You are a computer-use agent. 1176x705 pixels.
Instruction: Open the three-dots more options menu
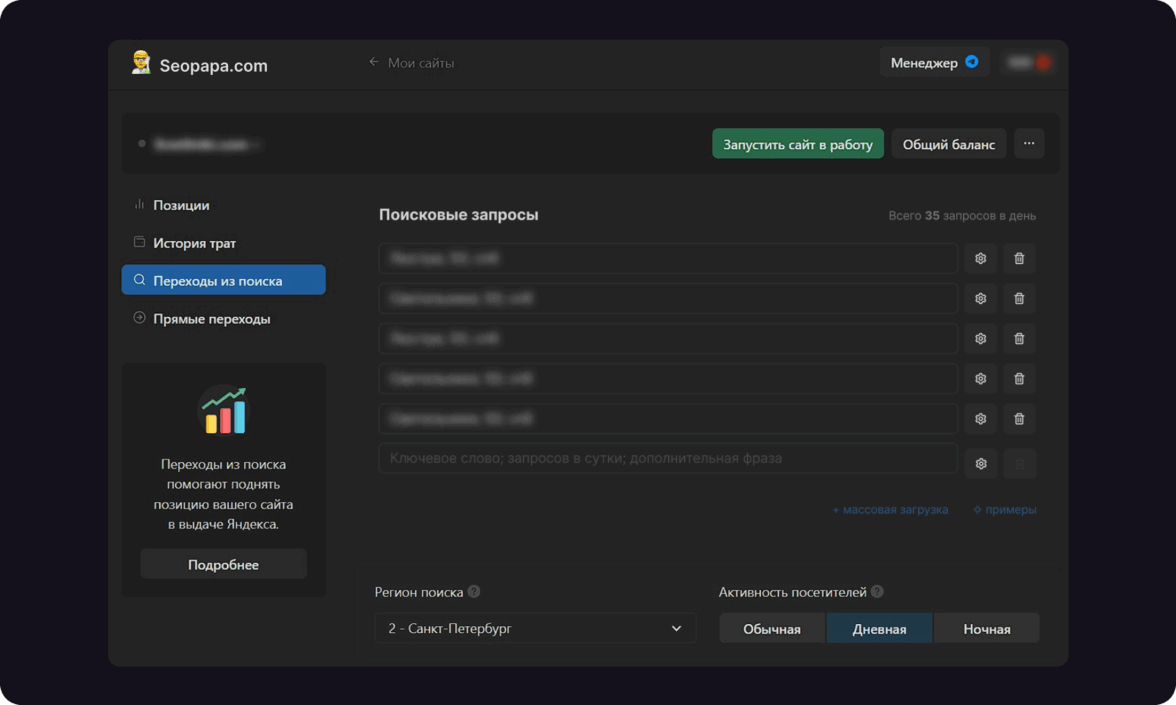point(1029,144)
